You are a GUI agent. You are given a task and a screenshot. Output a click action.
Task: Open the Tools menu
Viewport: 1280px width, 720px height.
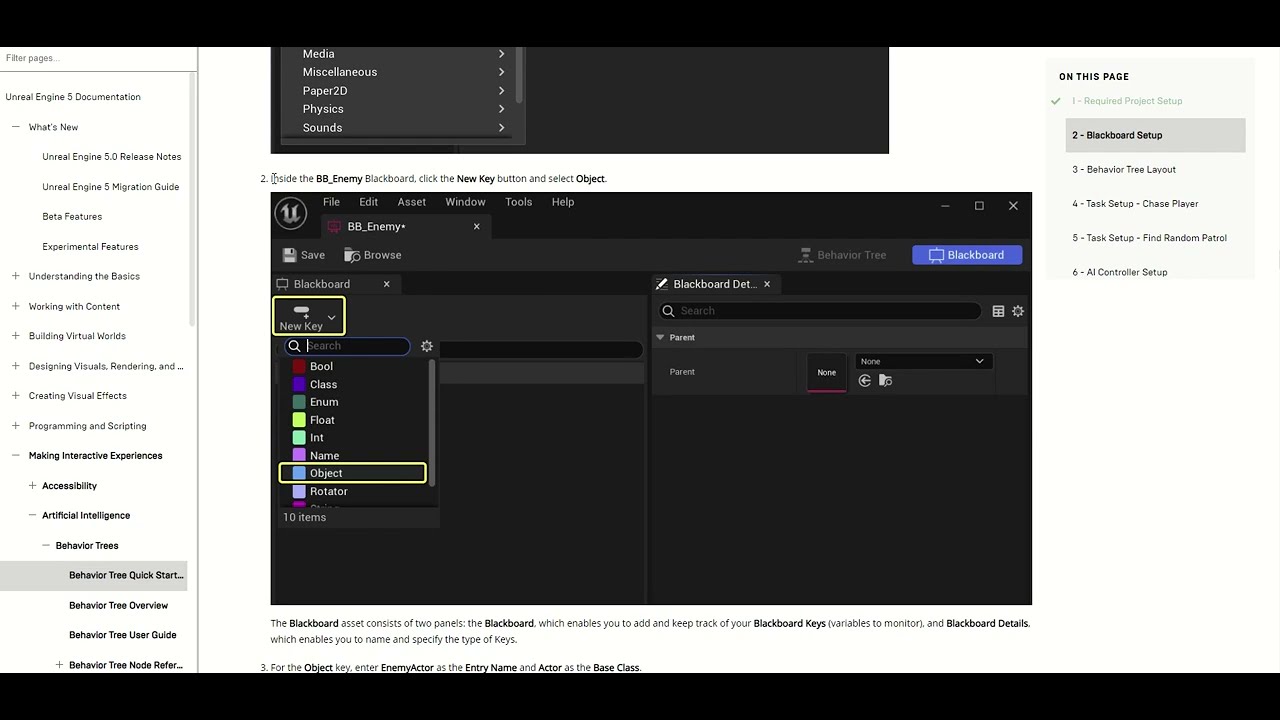tap(519, 202)
